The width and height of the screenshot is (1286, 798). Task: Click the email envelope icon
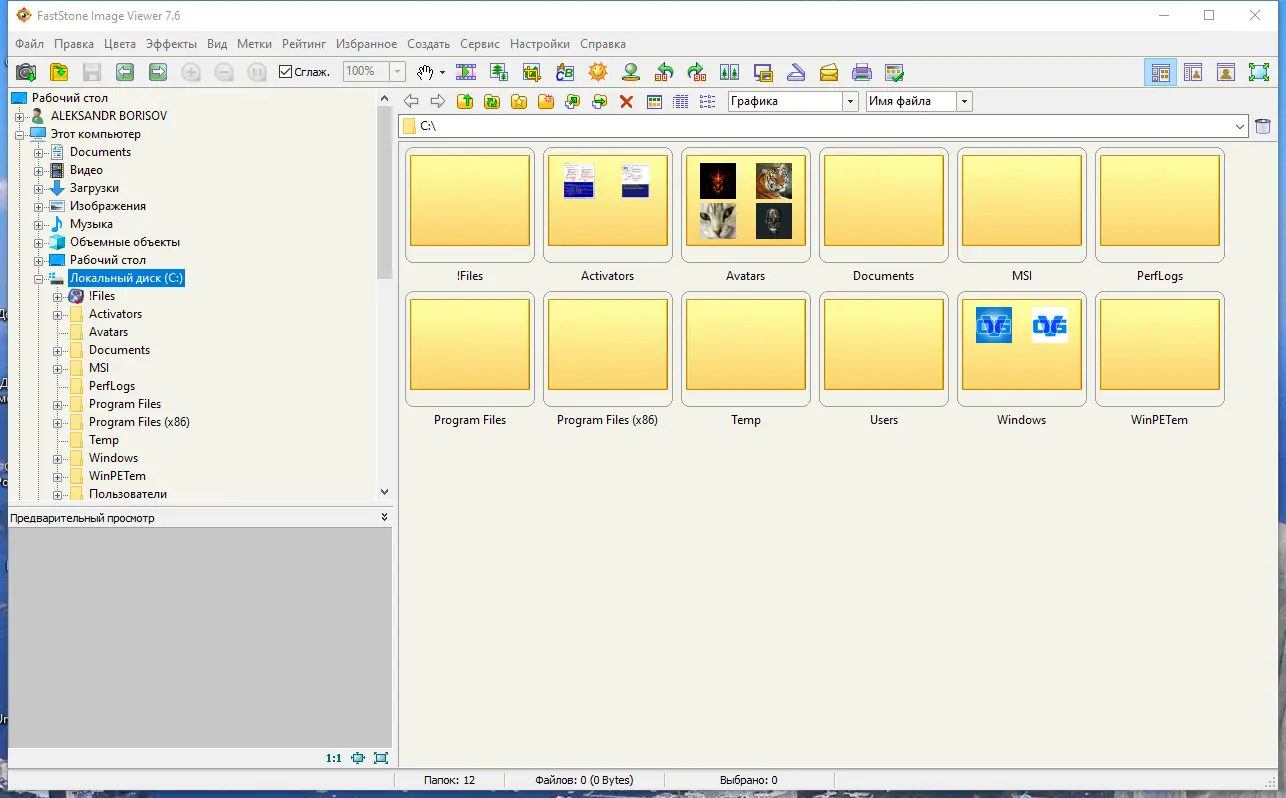pyautogui.click(x=829, y=72)
